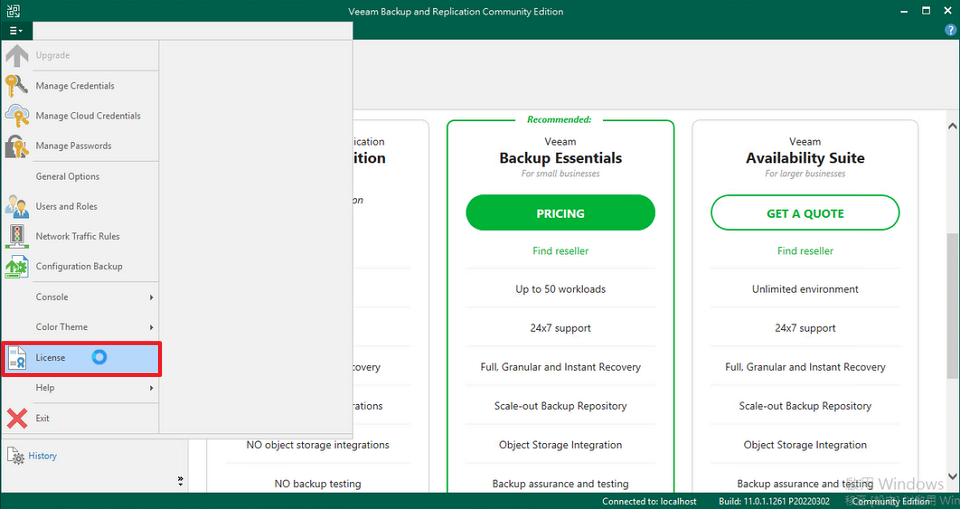Click the Configuration Backup icon

pos(17,266)
